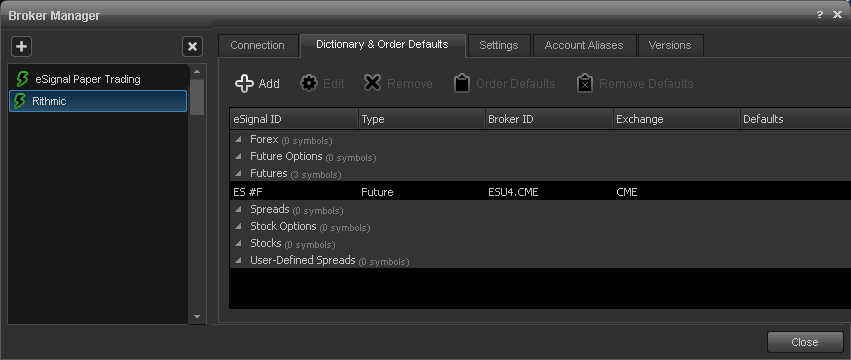
Task: Click the Futures group label
Action: [x=269, y=174]
